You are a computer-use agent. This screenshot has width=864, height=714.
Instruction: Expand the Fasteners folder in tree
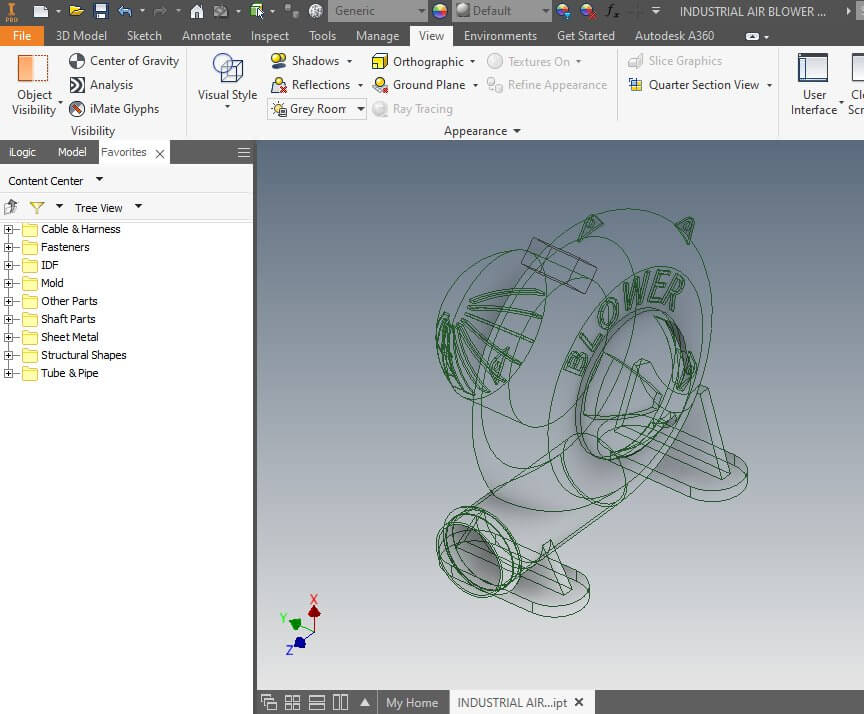[9, 247]
